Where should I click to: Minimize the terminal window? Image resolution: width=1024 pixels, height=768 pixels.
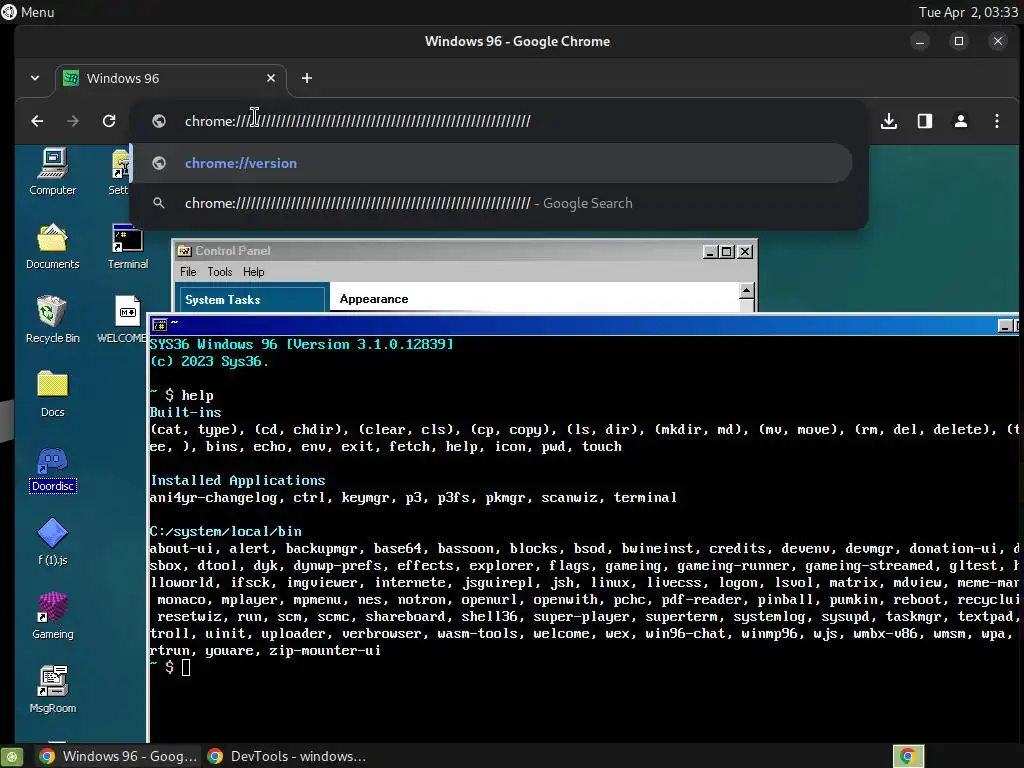[x=1005, y=325]
